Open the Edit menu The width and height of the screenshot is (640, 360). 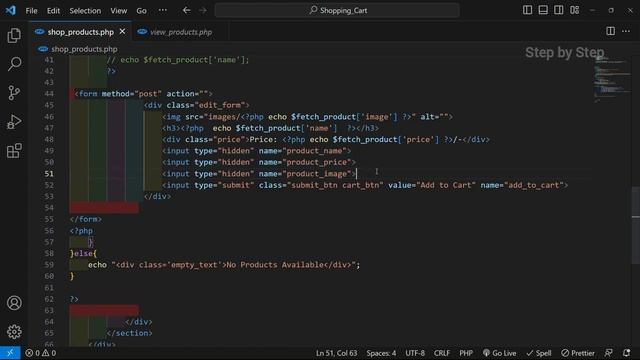tap(53, 11)
